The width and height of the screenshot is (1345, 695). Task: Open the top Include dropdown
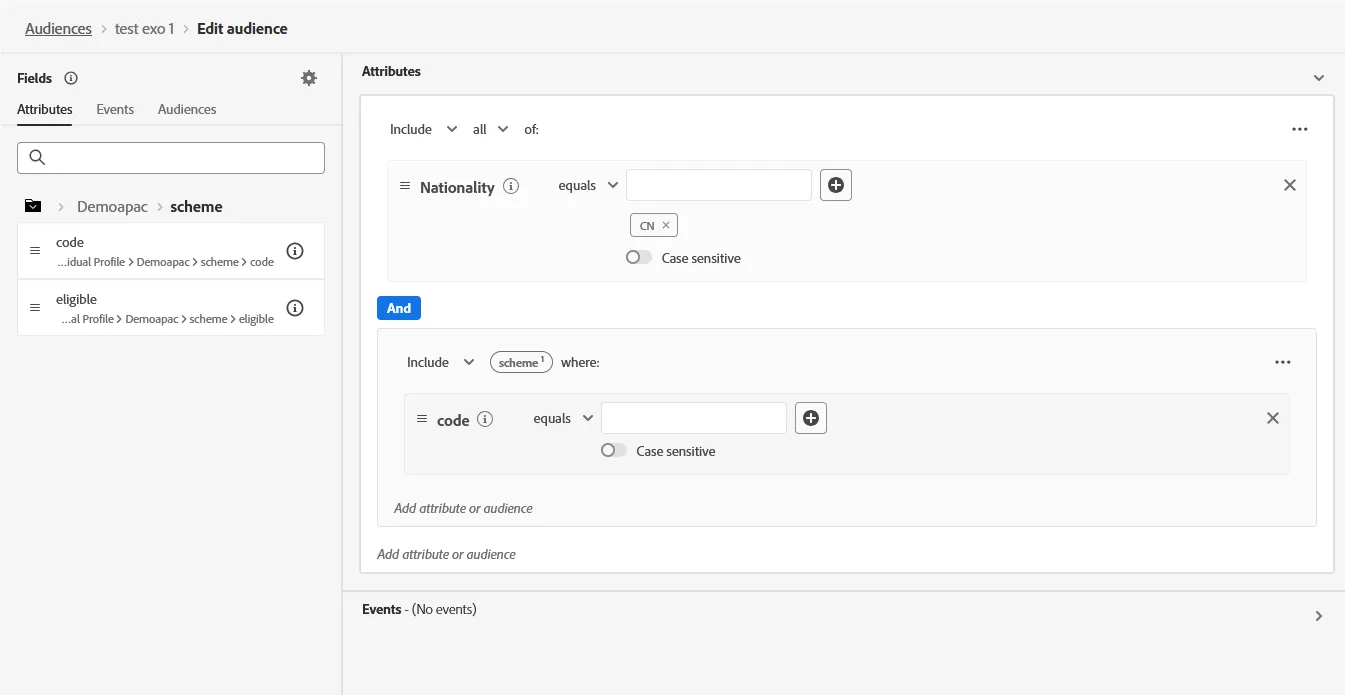(423, 129)
